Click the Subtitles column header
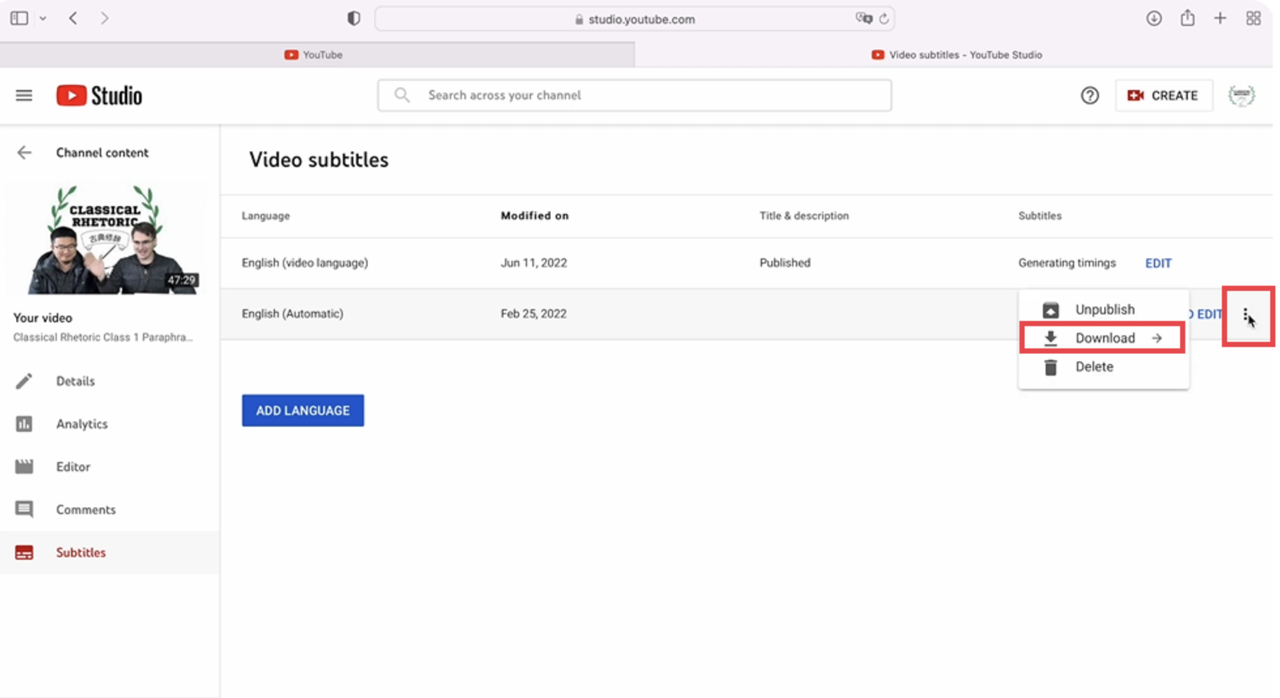The image size is (1280, 698). pos(1040,216)
